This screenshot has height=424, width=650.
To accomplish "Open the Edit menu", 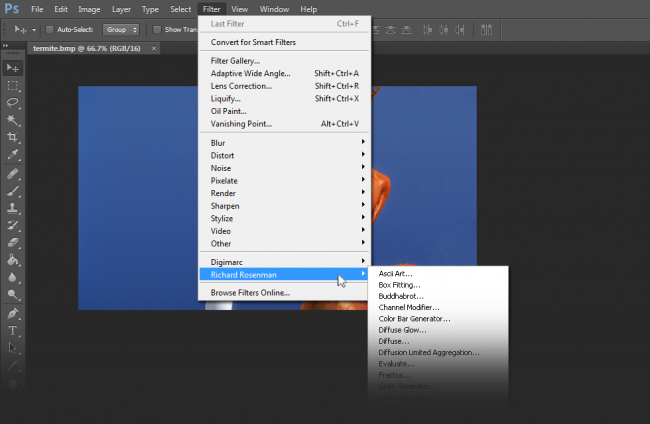I will (61, 9).
